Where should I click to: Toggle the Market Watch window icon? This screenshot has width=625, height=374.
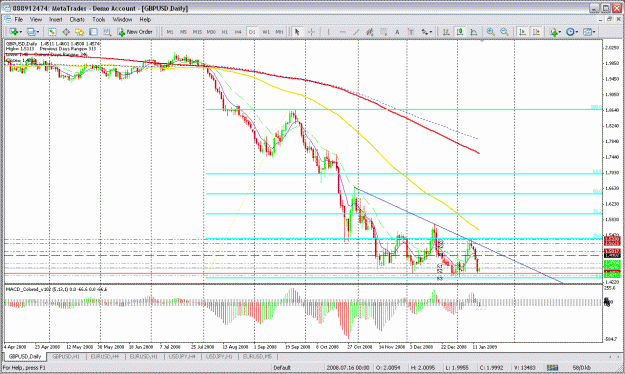tap(52, 32)
